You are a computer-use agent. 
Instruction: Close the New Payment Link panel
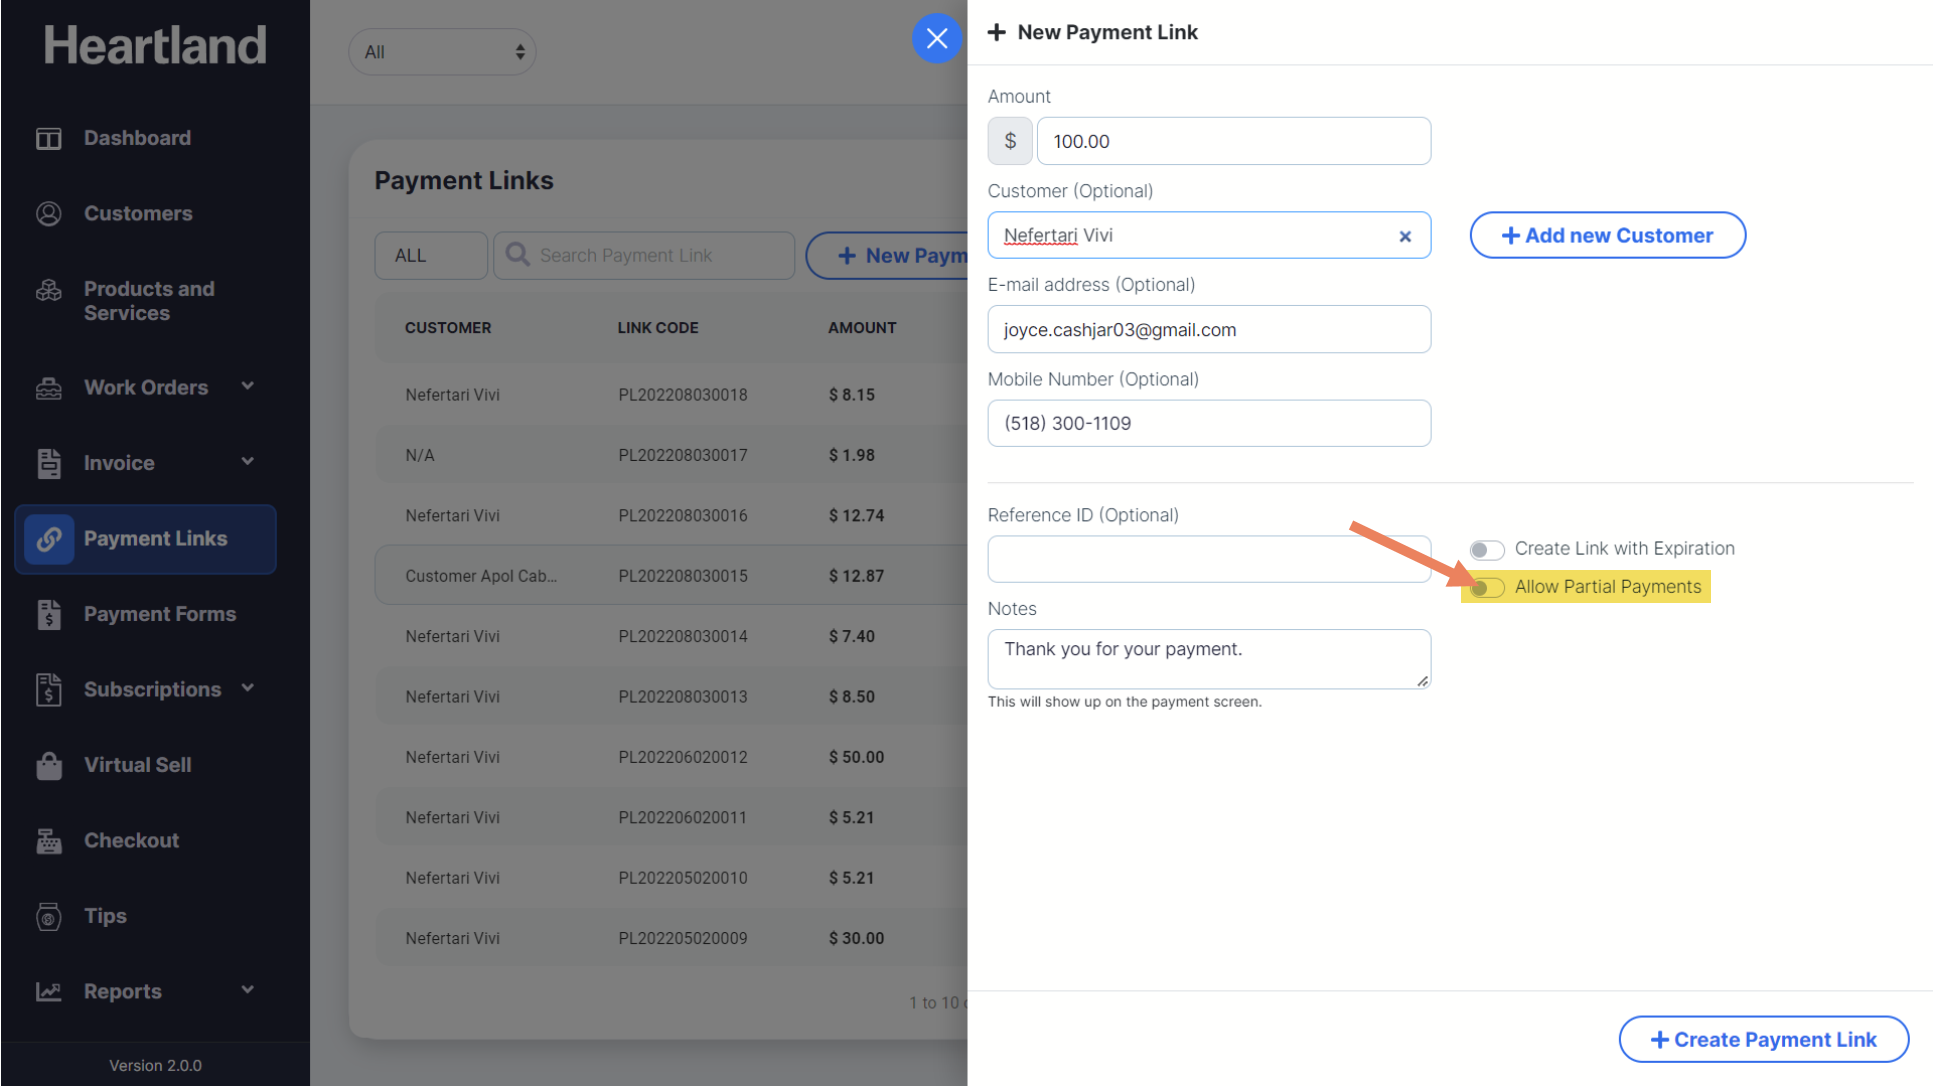tap(936, 38)
